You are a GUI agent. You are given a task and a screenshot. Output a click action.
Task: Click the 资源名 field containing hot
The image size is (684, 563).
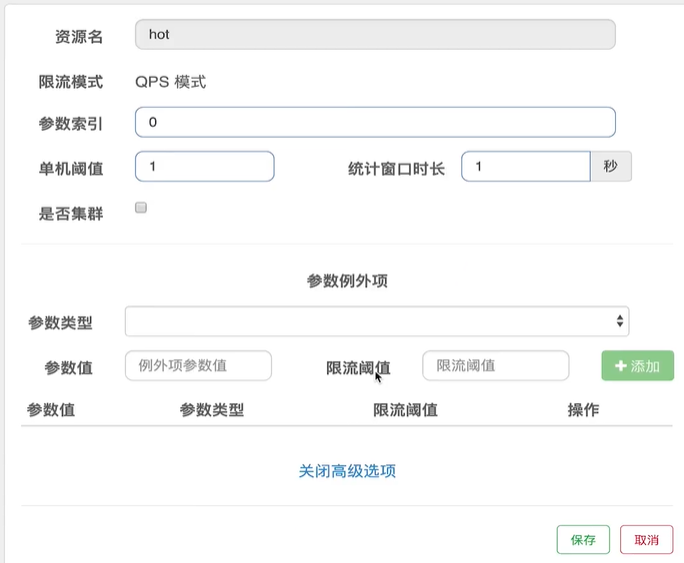tap(375, 34)
